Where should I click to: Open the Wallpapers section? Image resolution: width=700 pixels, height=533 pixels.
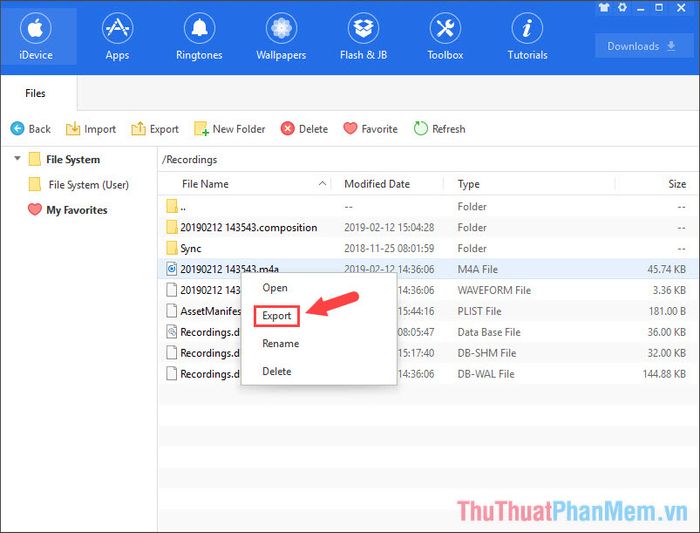coord(281,37)
